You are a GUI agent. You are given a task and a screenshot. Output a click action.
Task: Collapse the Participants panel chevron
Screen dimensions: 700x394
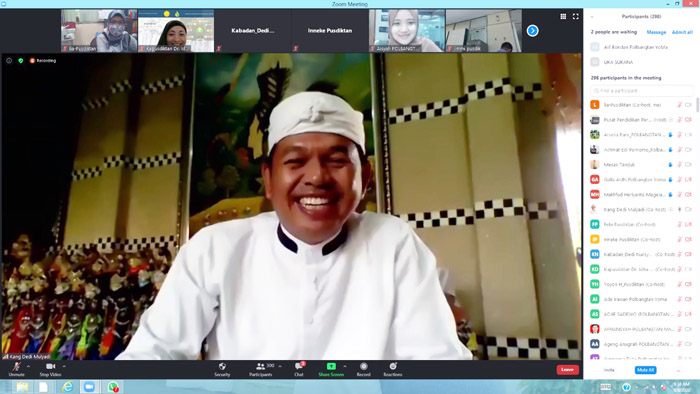[592, 17]
